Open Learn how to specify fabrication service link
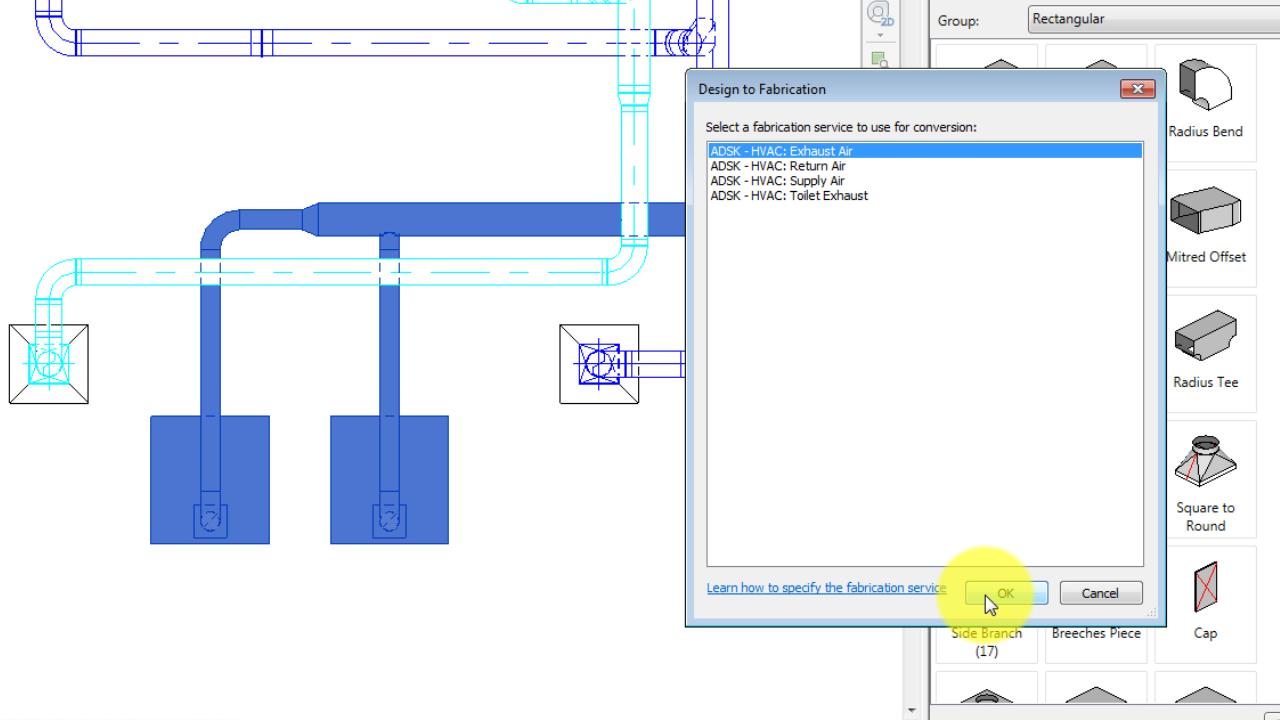 coord(826,588)
